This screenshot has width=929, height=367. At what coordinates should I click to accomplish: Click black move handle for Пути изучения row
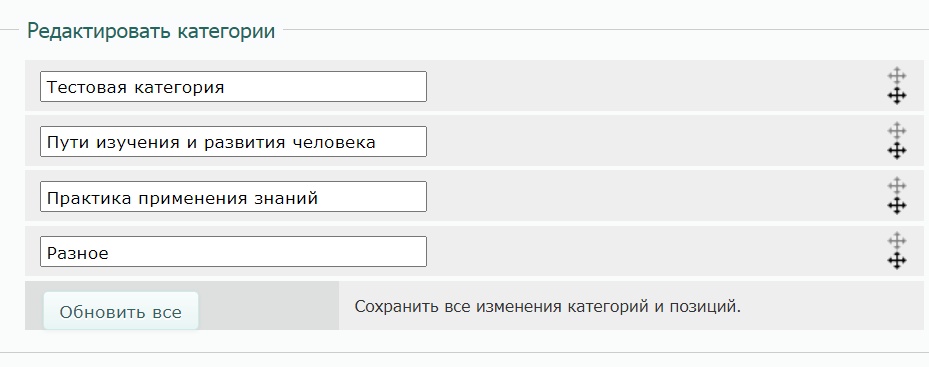coord(897,151)
